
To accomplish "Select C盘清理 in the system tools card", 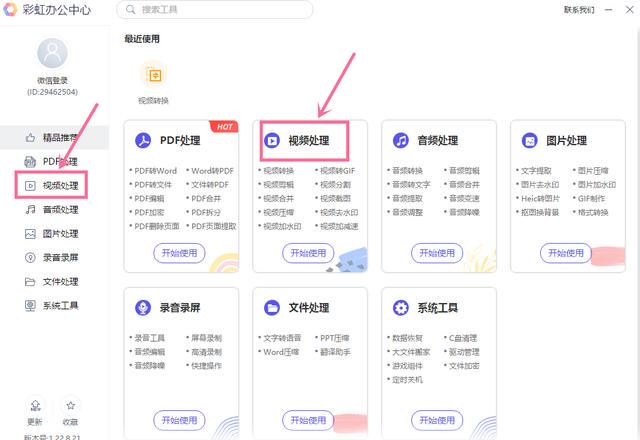I will [463, 338].
